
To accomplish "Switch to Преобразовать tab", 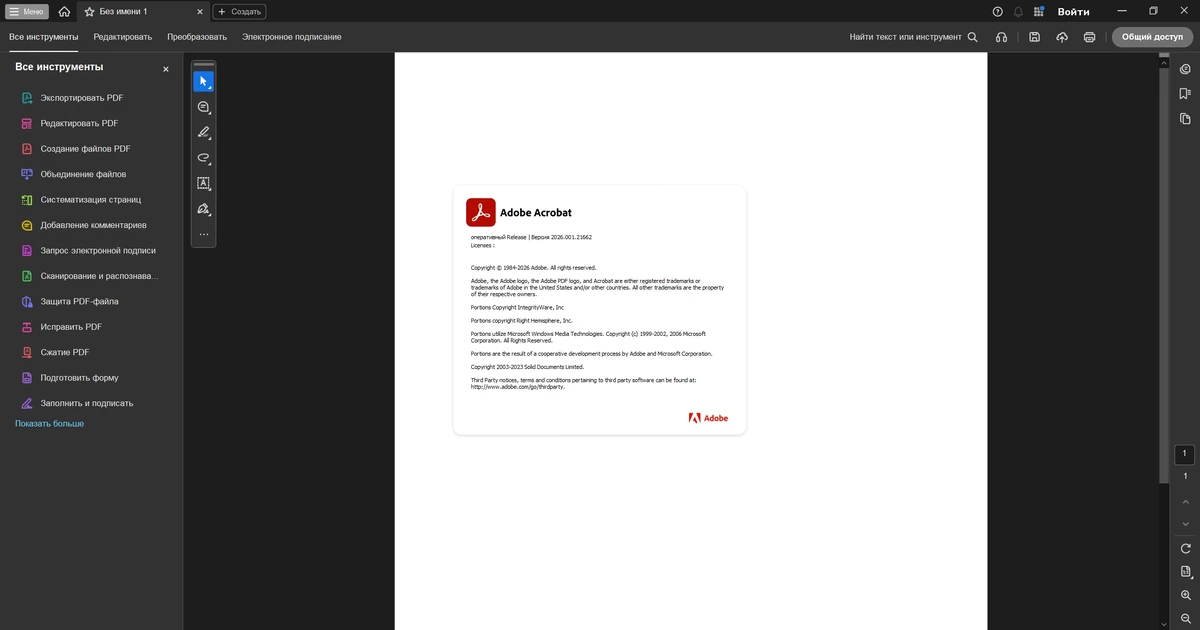I will point(197,37).
